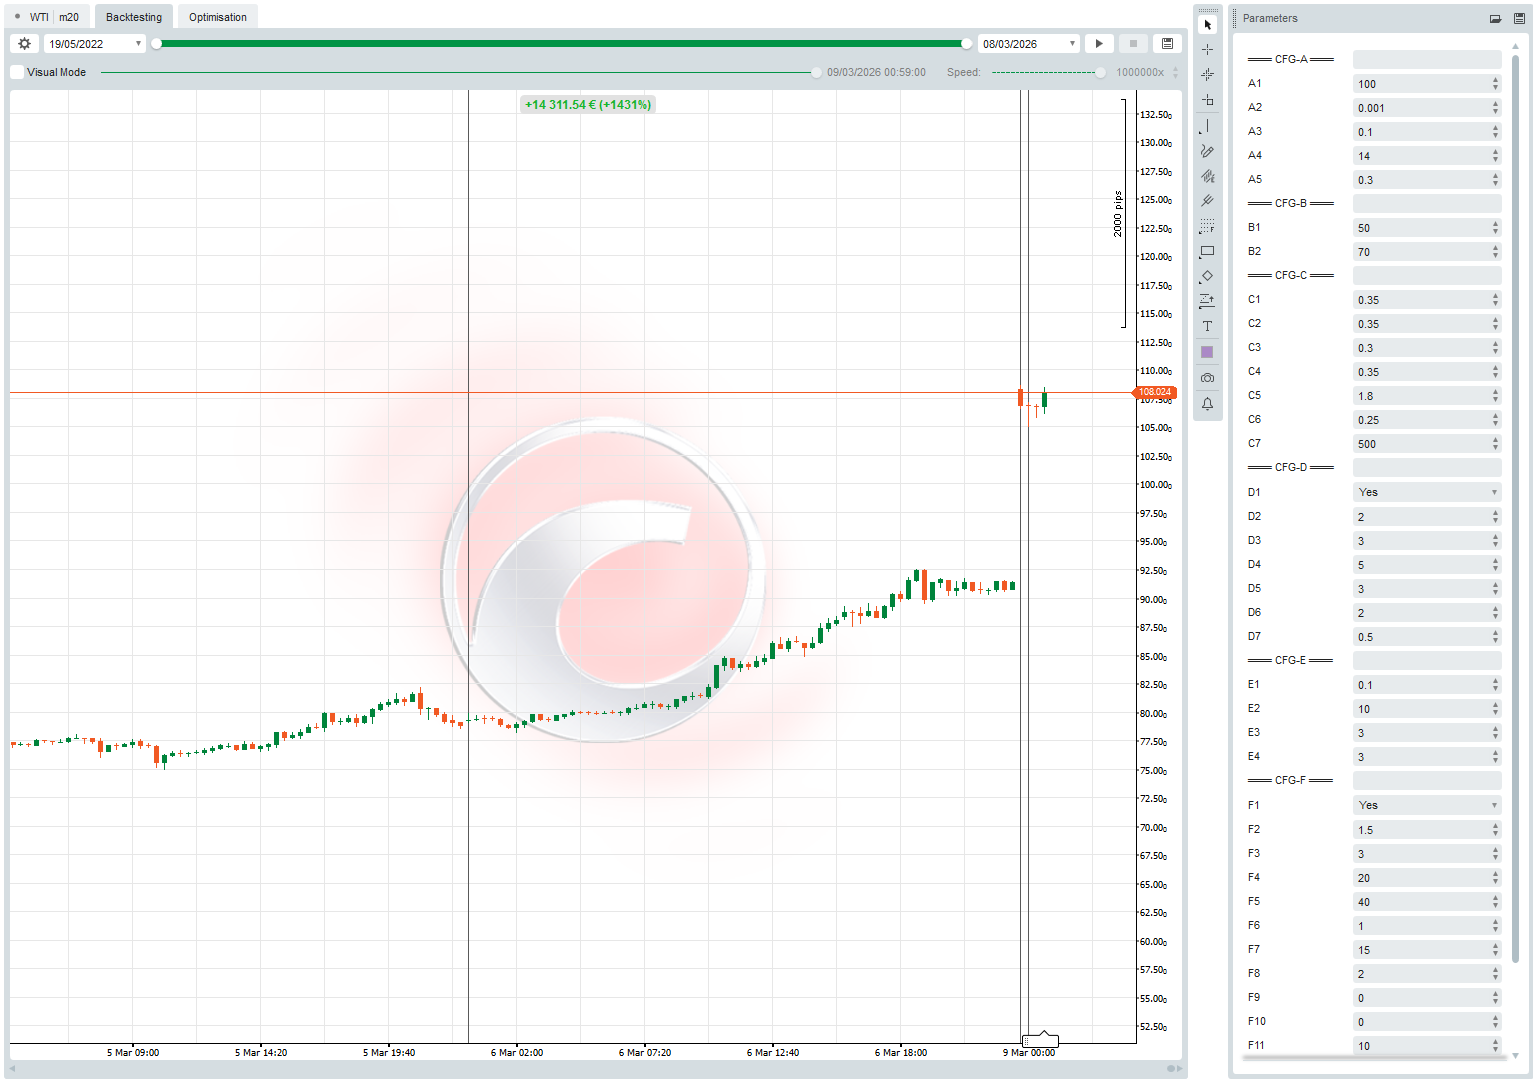
Task: Select the Text tool
Action: point(1207,326)
